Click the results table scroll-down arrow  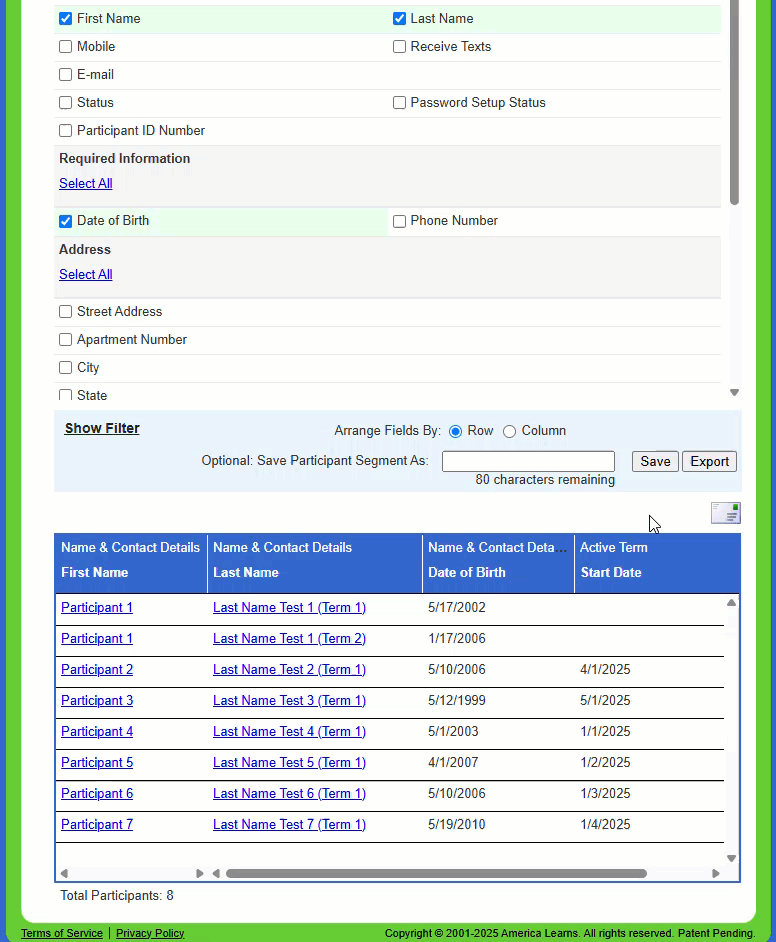(x=731, y=858)
